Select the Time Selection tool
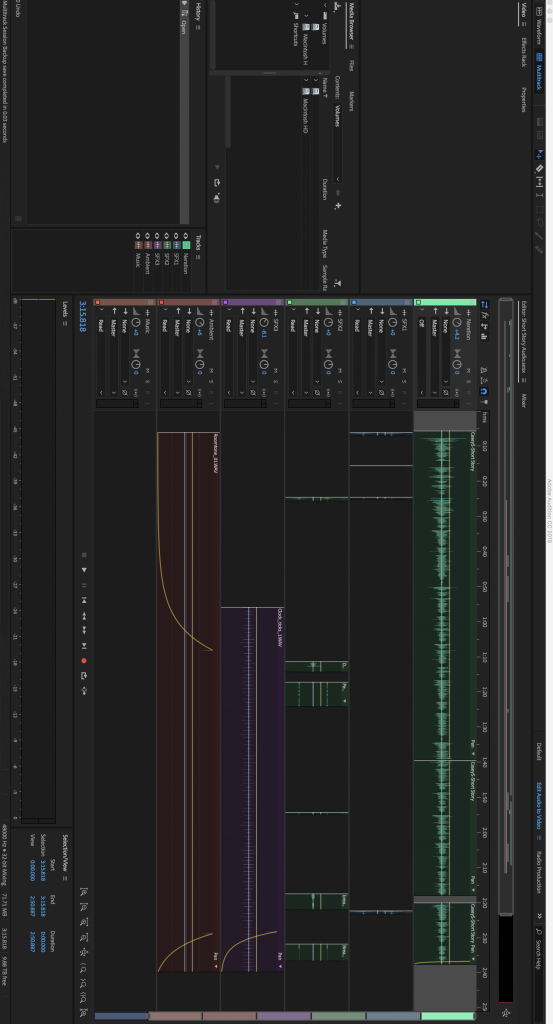 pyautogui.click(x=539, y=195)
